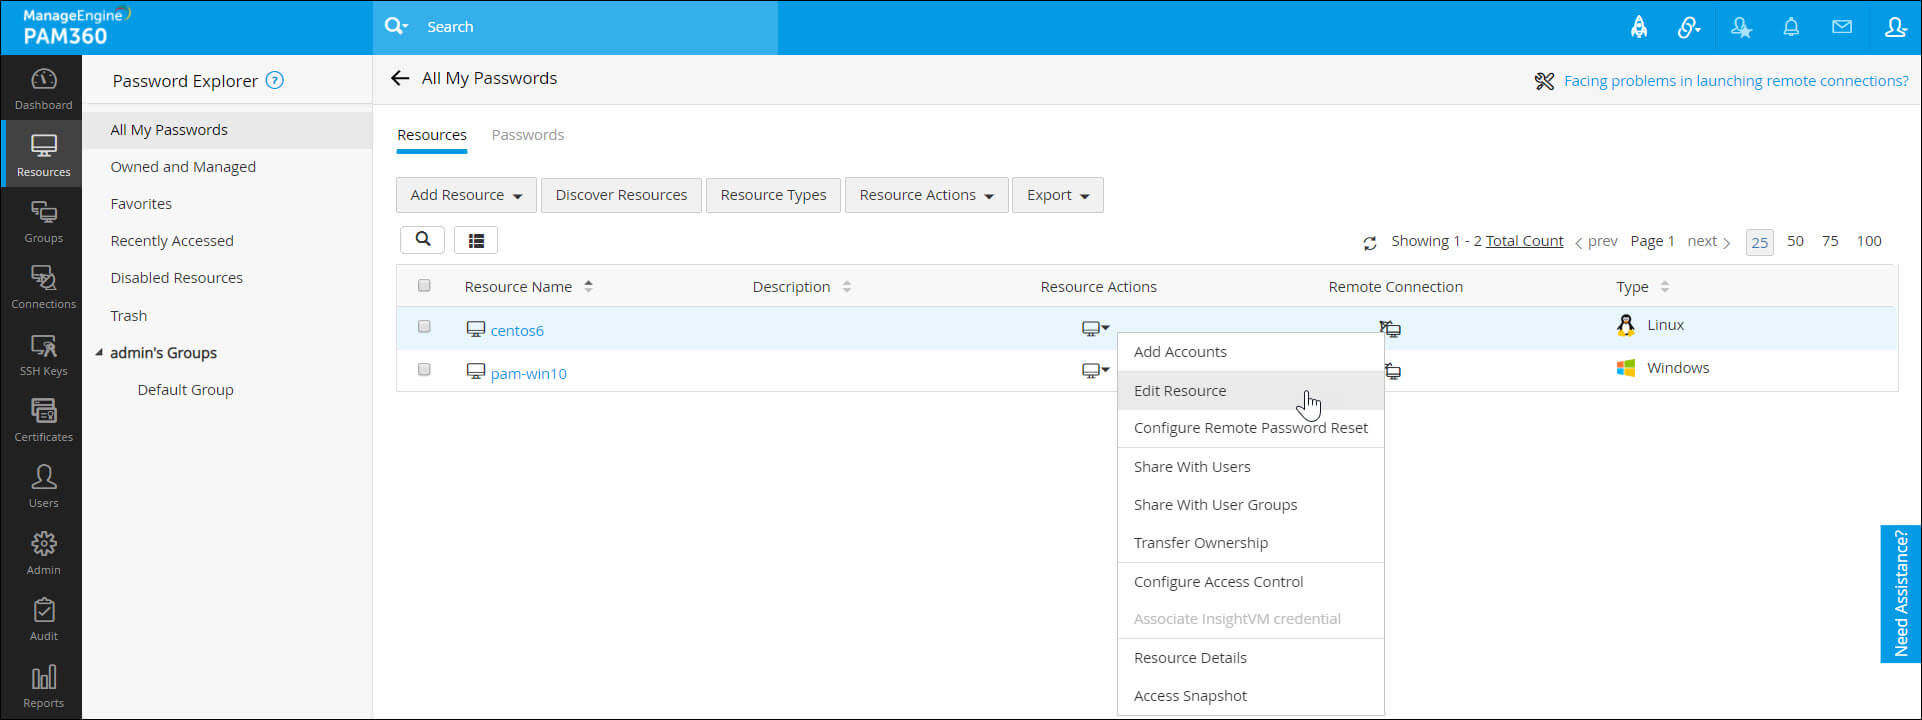Click the refresh icon beside Showing count
This screenshot has width=1922, height=720.
coord(1370,243)
